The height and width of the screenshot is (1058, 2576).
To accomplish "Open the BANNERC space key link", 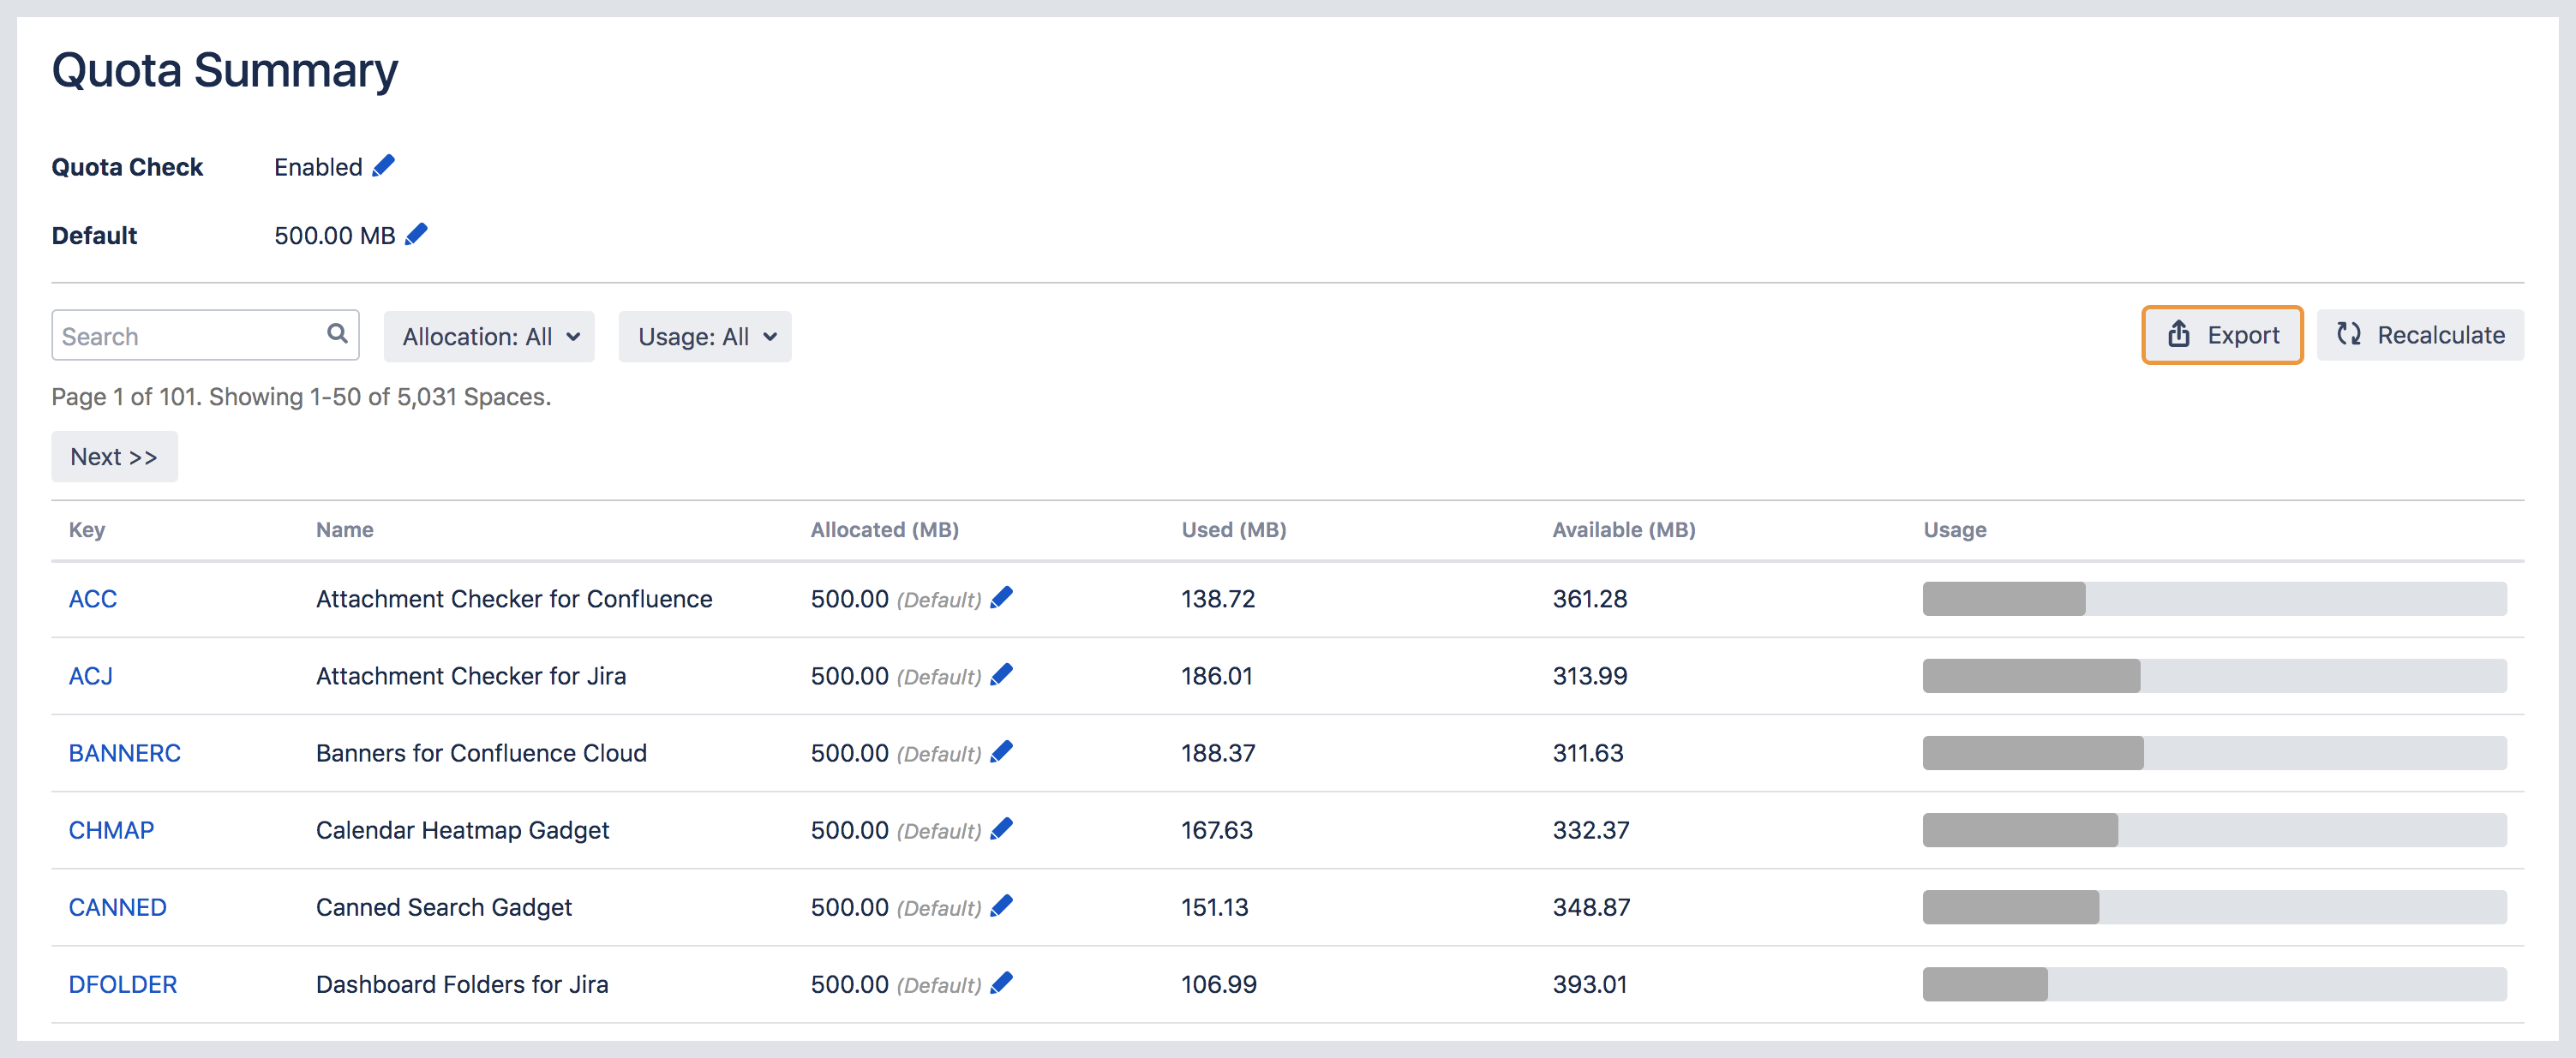I will tap(124, 753).
